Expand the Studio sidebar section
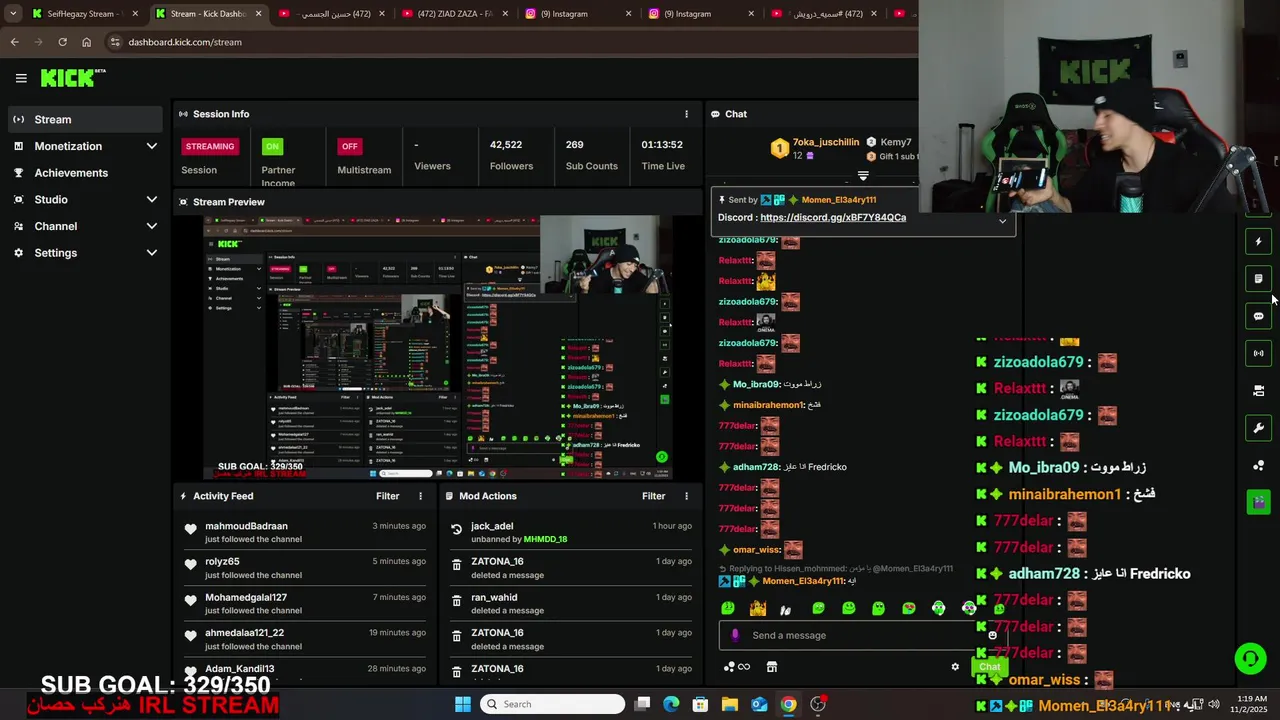The image size is (1280, 720). [x=84, y=199]
